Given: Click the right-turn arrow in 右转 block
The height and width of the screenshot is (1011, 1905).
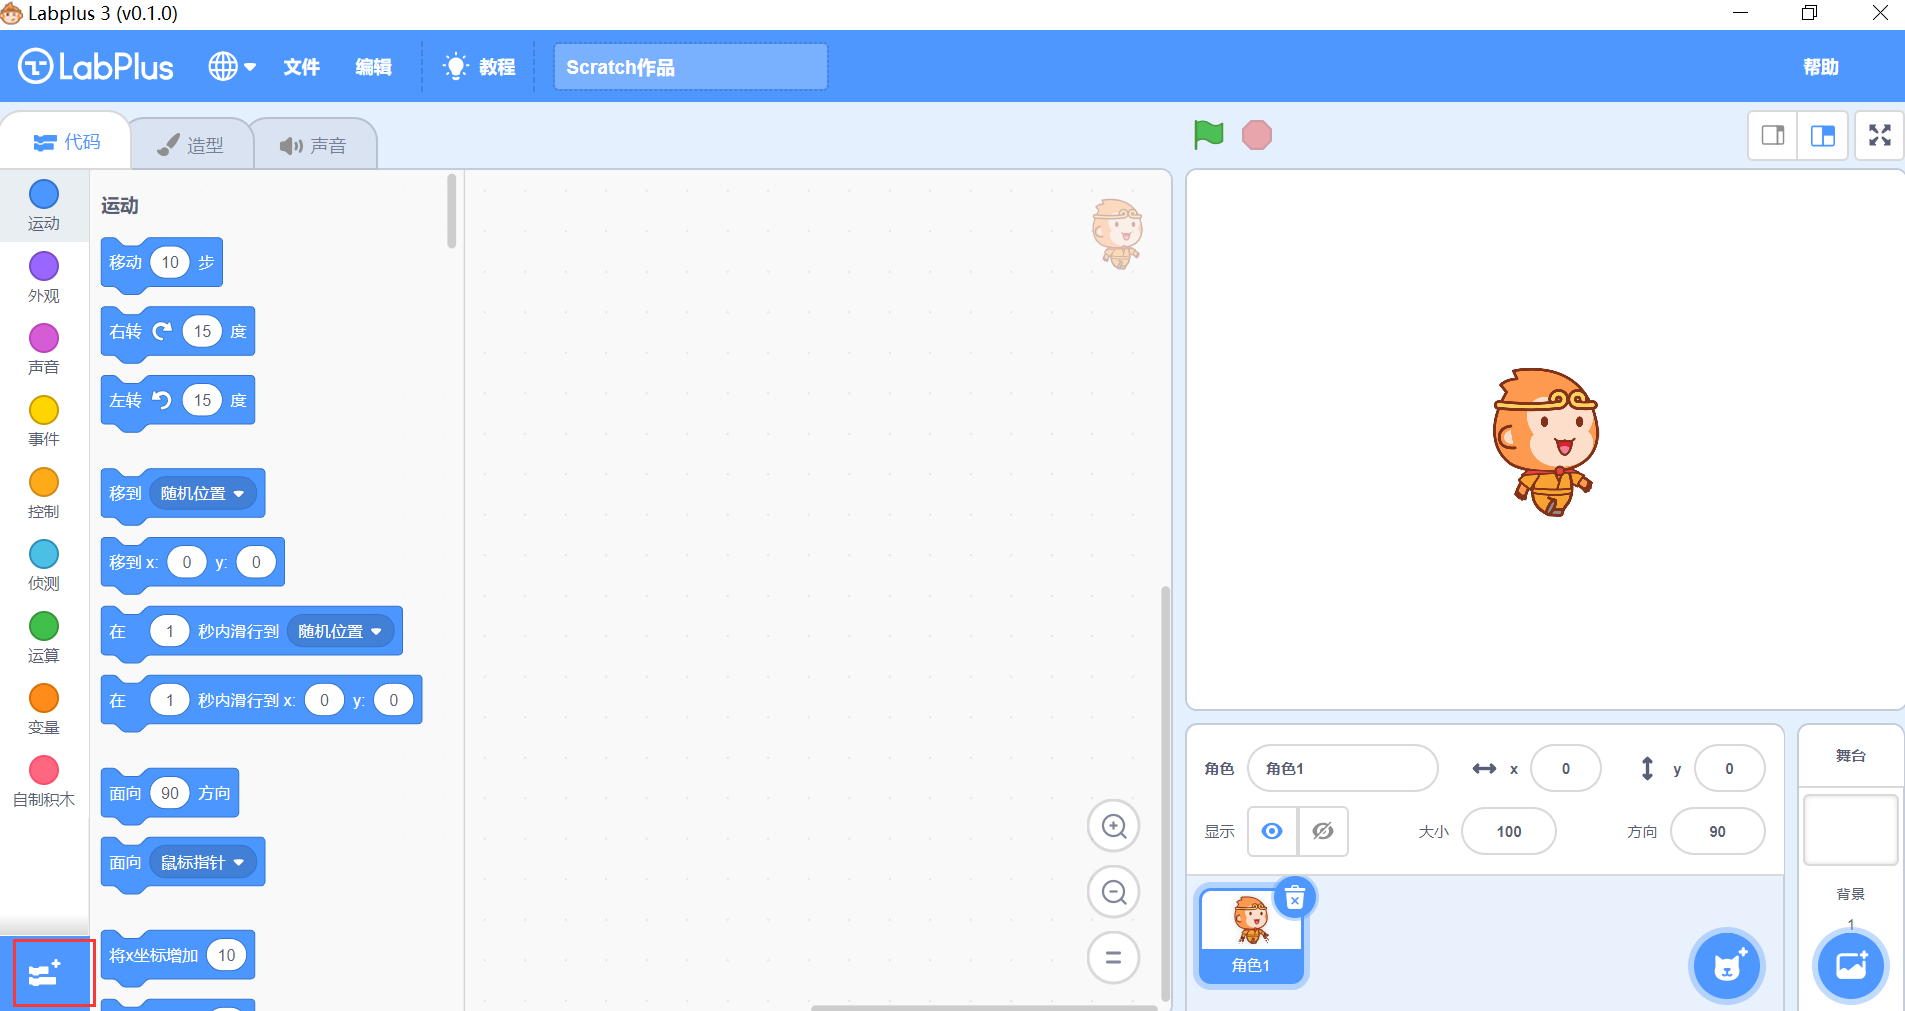Looking at the screenshot, I should pos(162,331).
